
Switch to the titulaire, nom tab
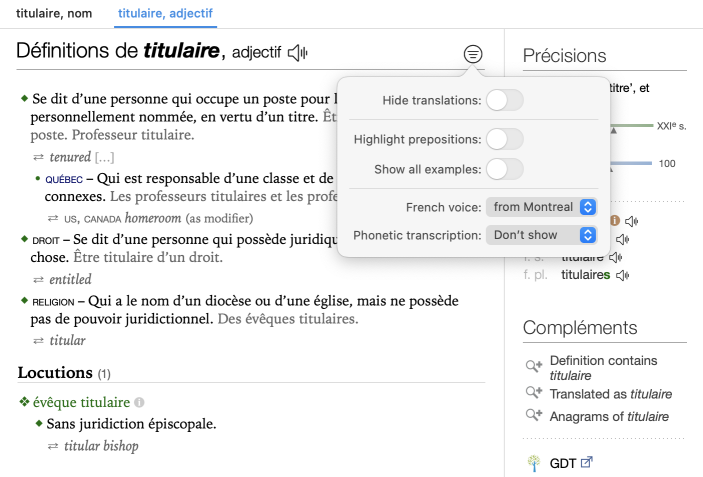point(51,15)
